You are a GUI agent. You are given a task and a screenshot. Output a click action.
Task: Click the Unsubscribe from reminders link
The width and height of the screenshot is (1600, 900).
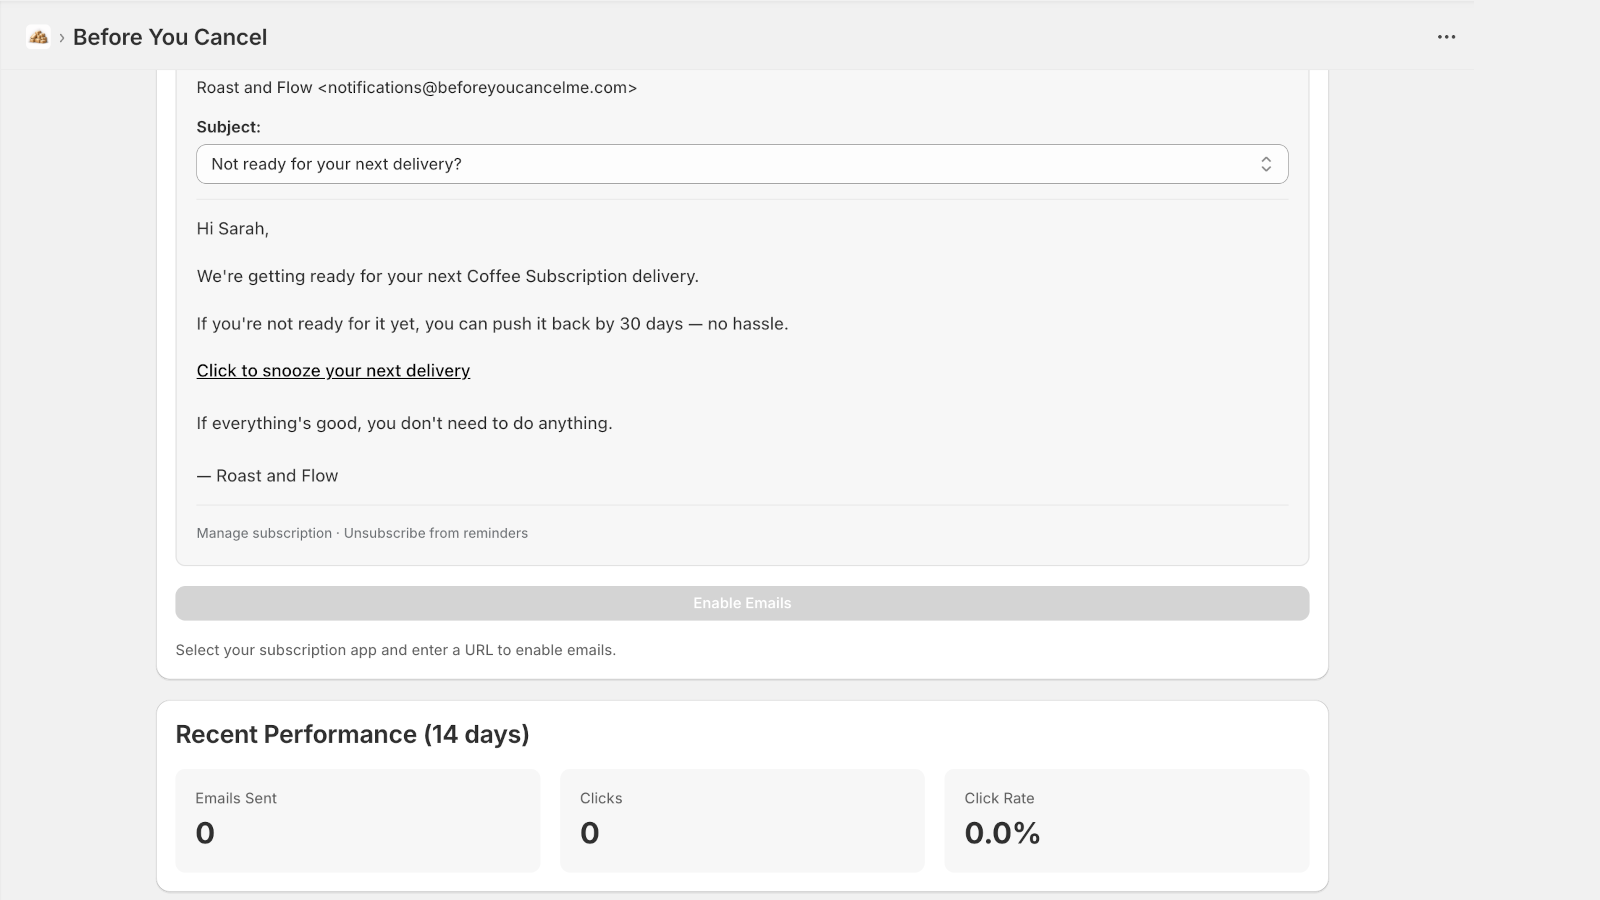[436, 533]
